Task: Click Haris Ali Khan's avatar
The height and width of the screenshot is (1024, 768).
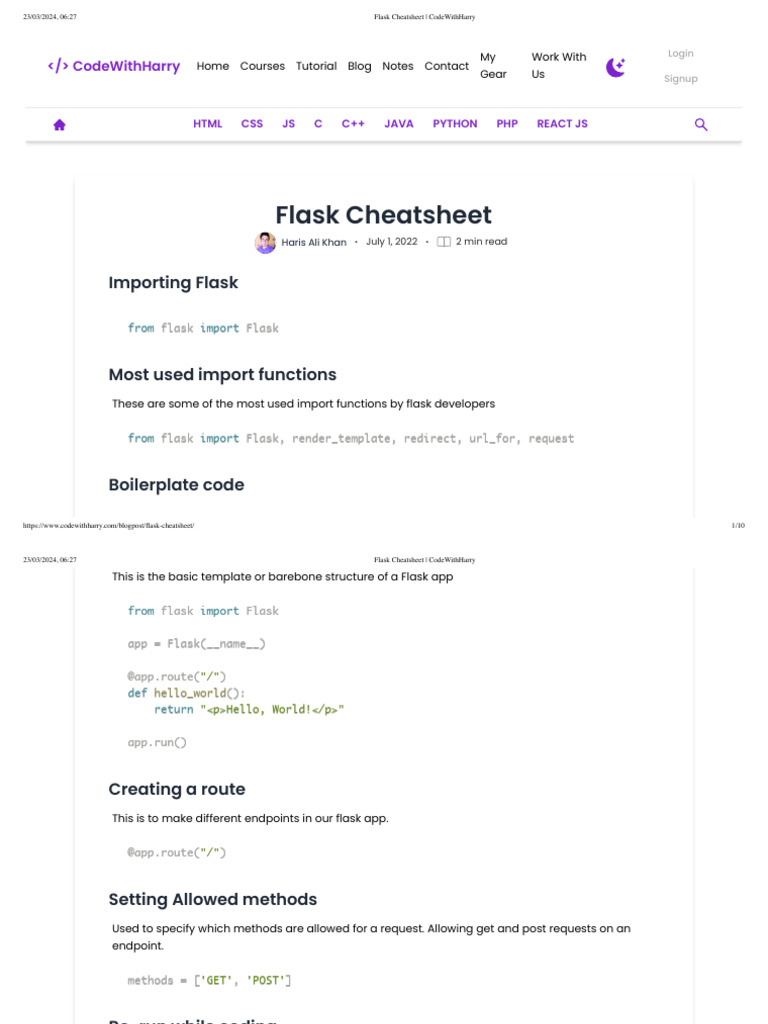Action: pyautogui.click(x=265, y=242)
